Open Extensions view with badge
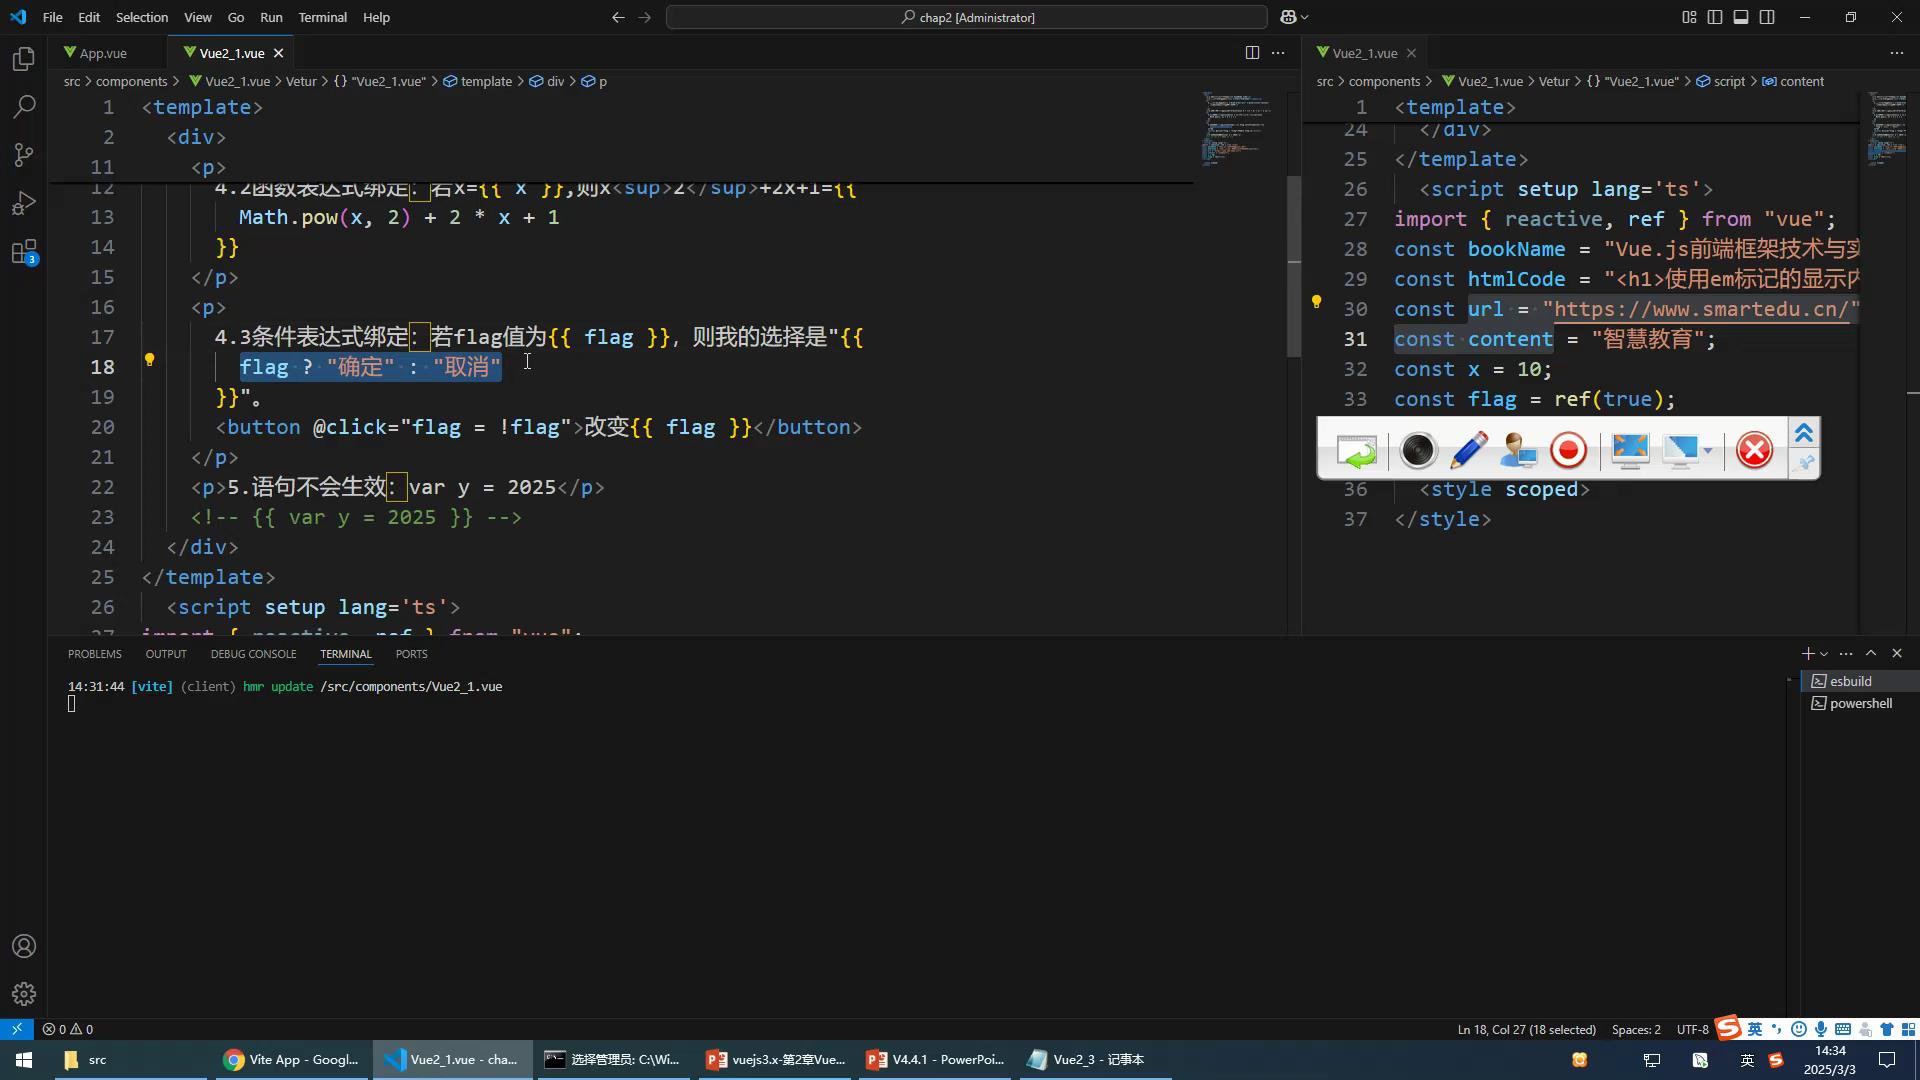This screenshot has width=1920, height=1080. [x=24, y=252]
